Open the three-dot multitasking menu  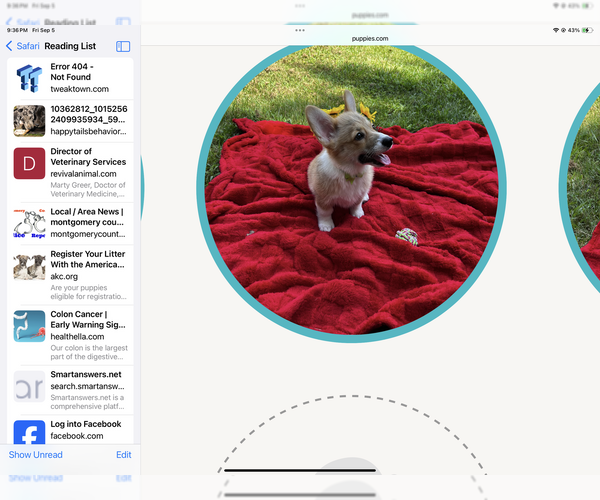click(x=300, y=30)
